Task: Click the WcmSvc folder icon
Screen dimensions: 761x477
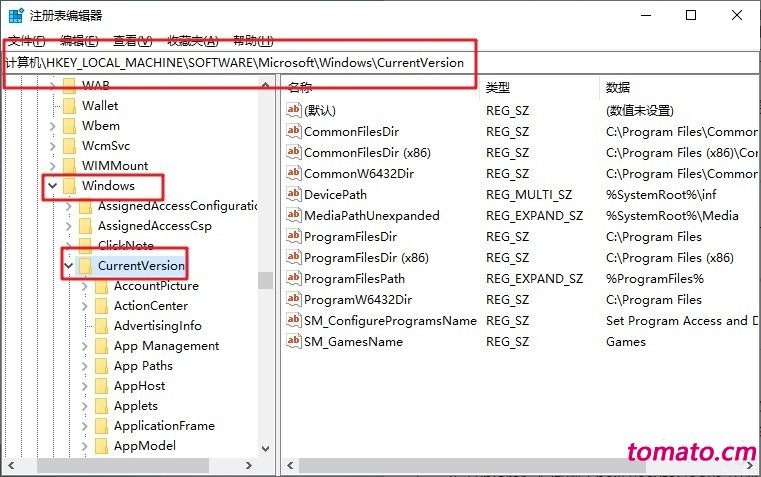Action: pyautogui.click(x=69, y=146)
